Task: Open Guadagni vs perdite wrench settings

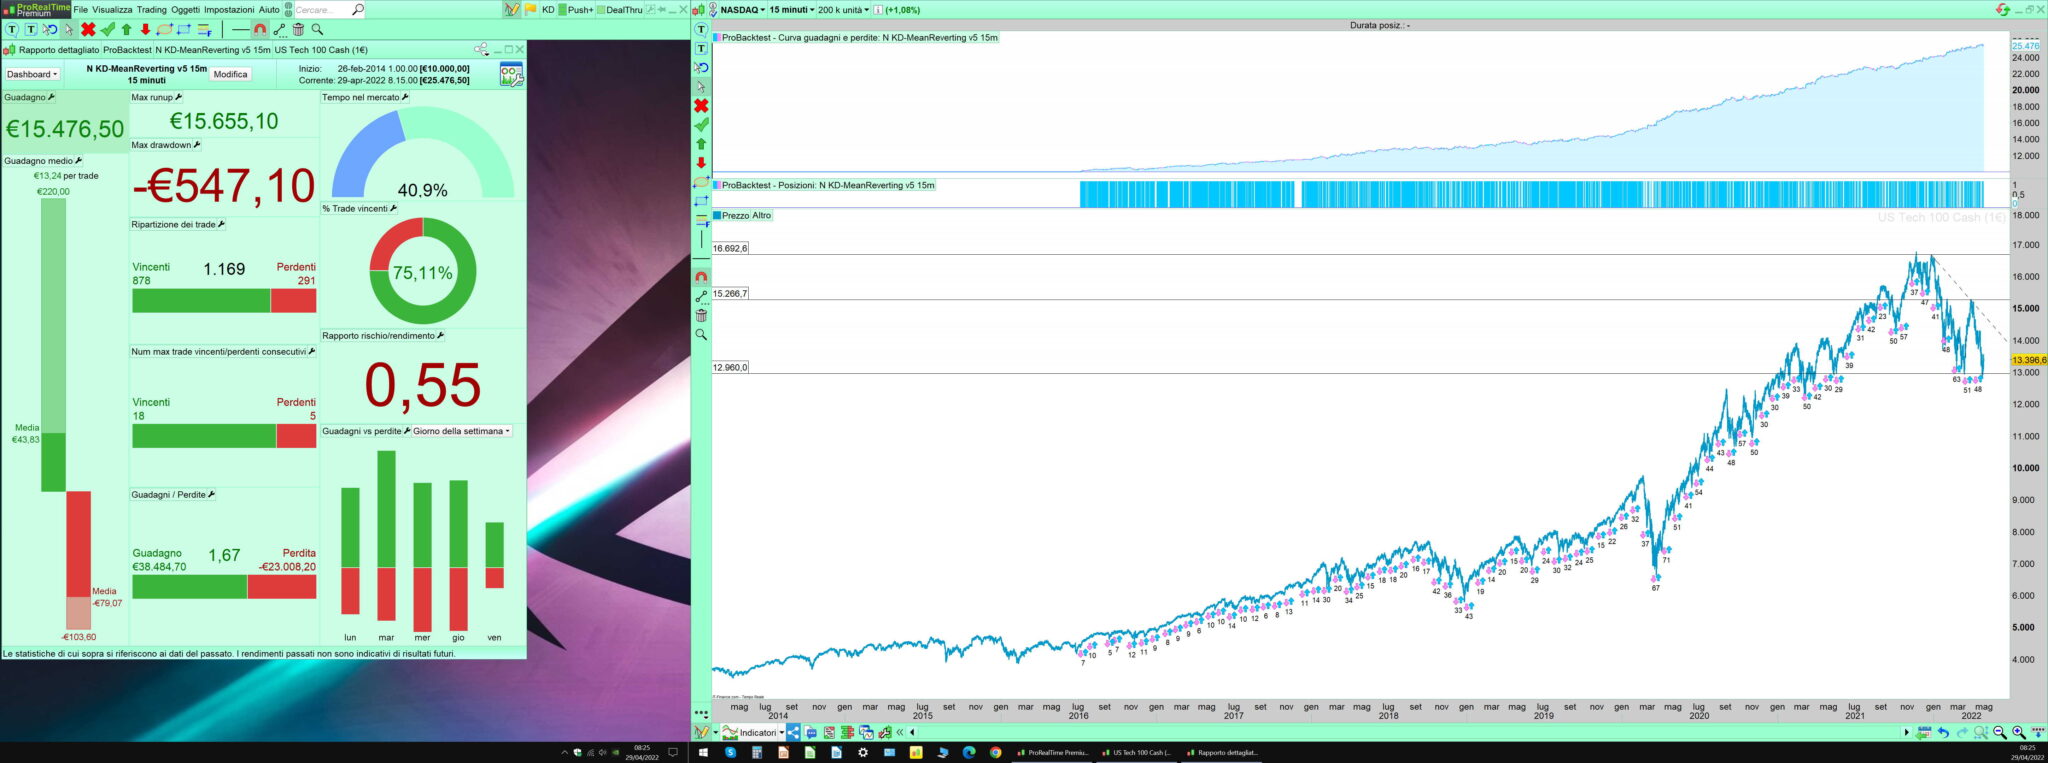Action: pos(406,431)
